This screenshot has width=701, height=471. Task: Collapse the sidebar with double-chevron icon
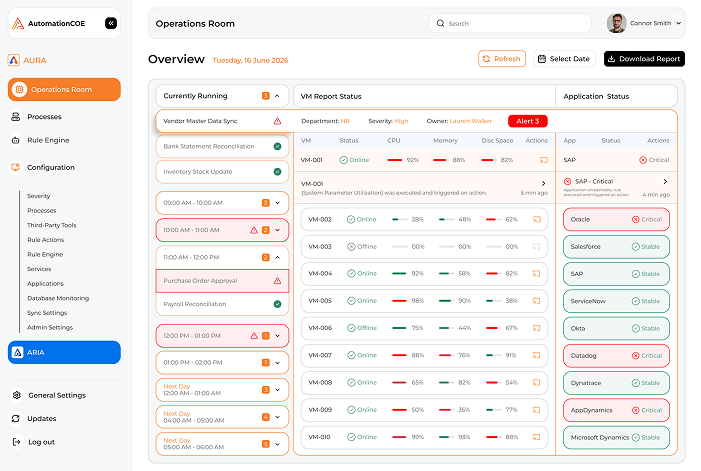[111, 23]
